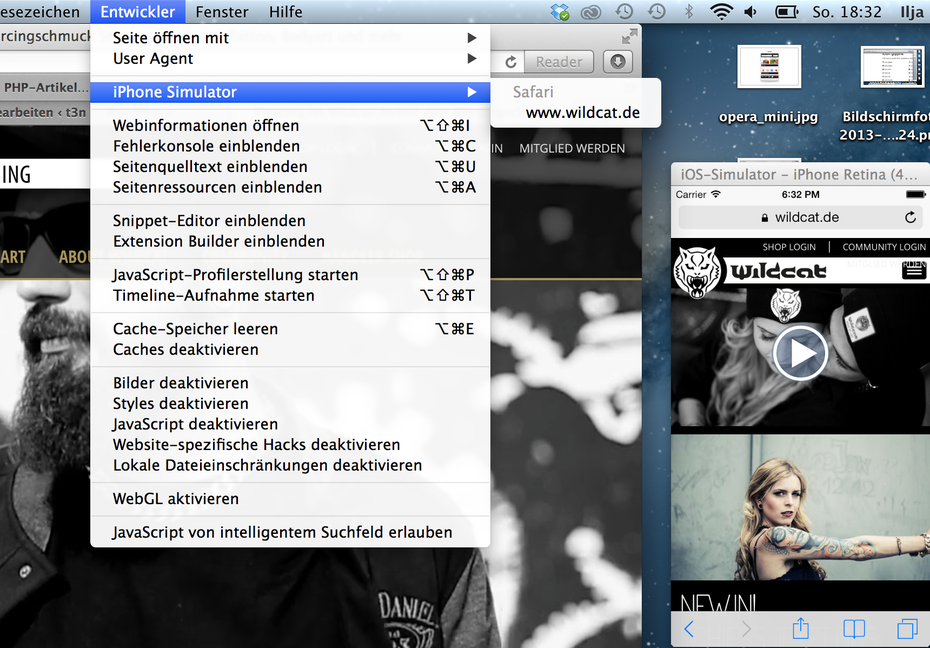Image resolution: width=930 pixels, height=648 pixels.
Task: Click the volume speaker icon
Action: point(751,12)
